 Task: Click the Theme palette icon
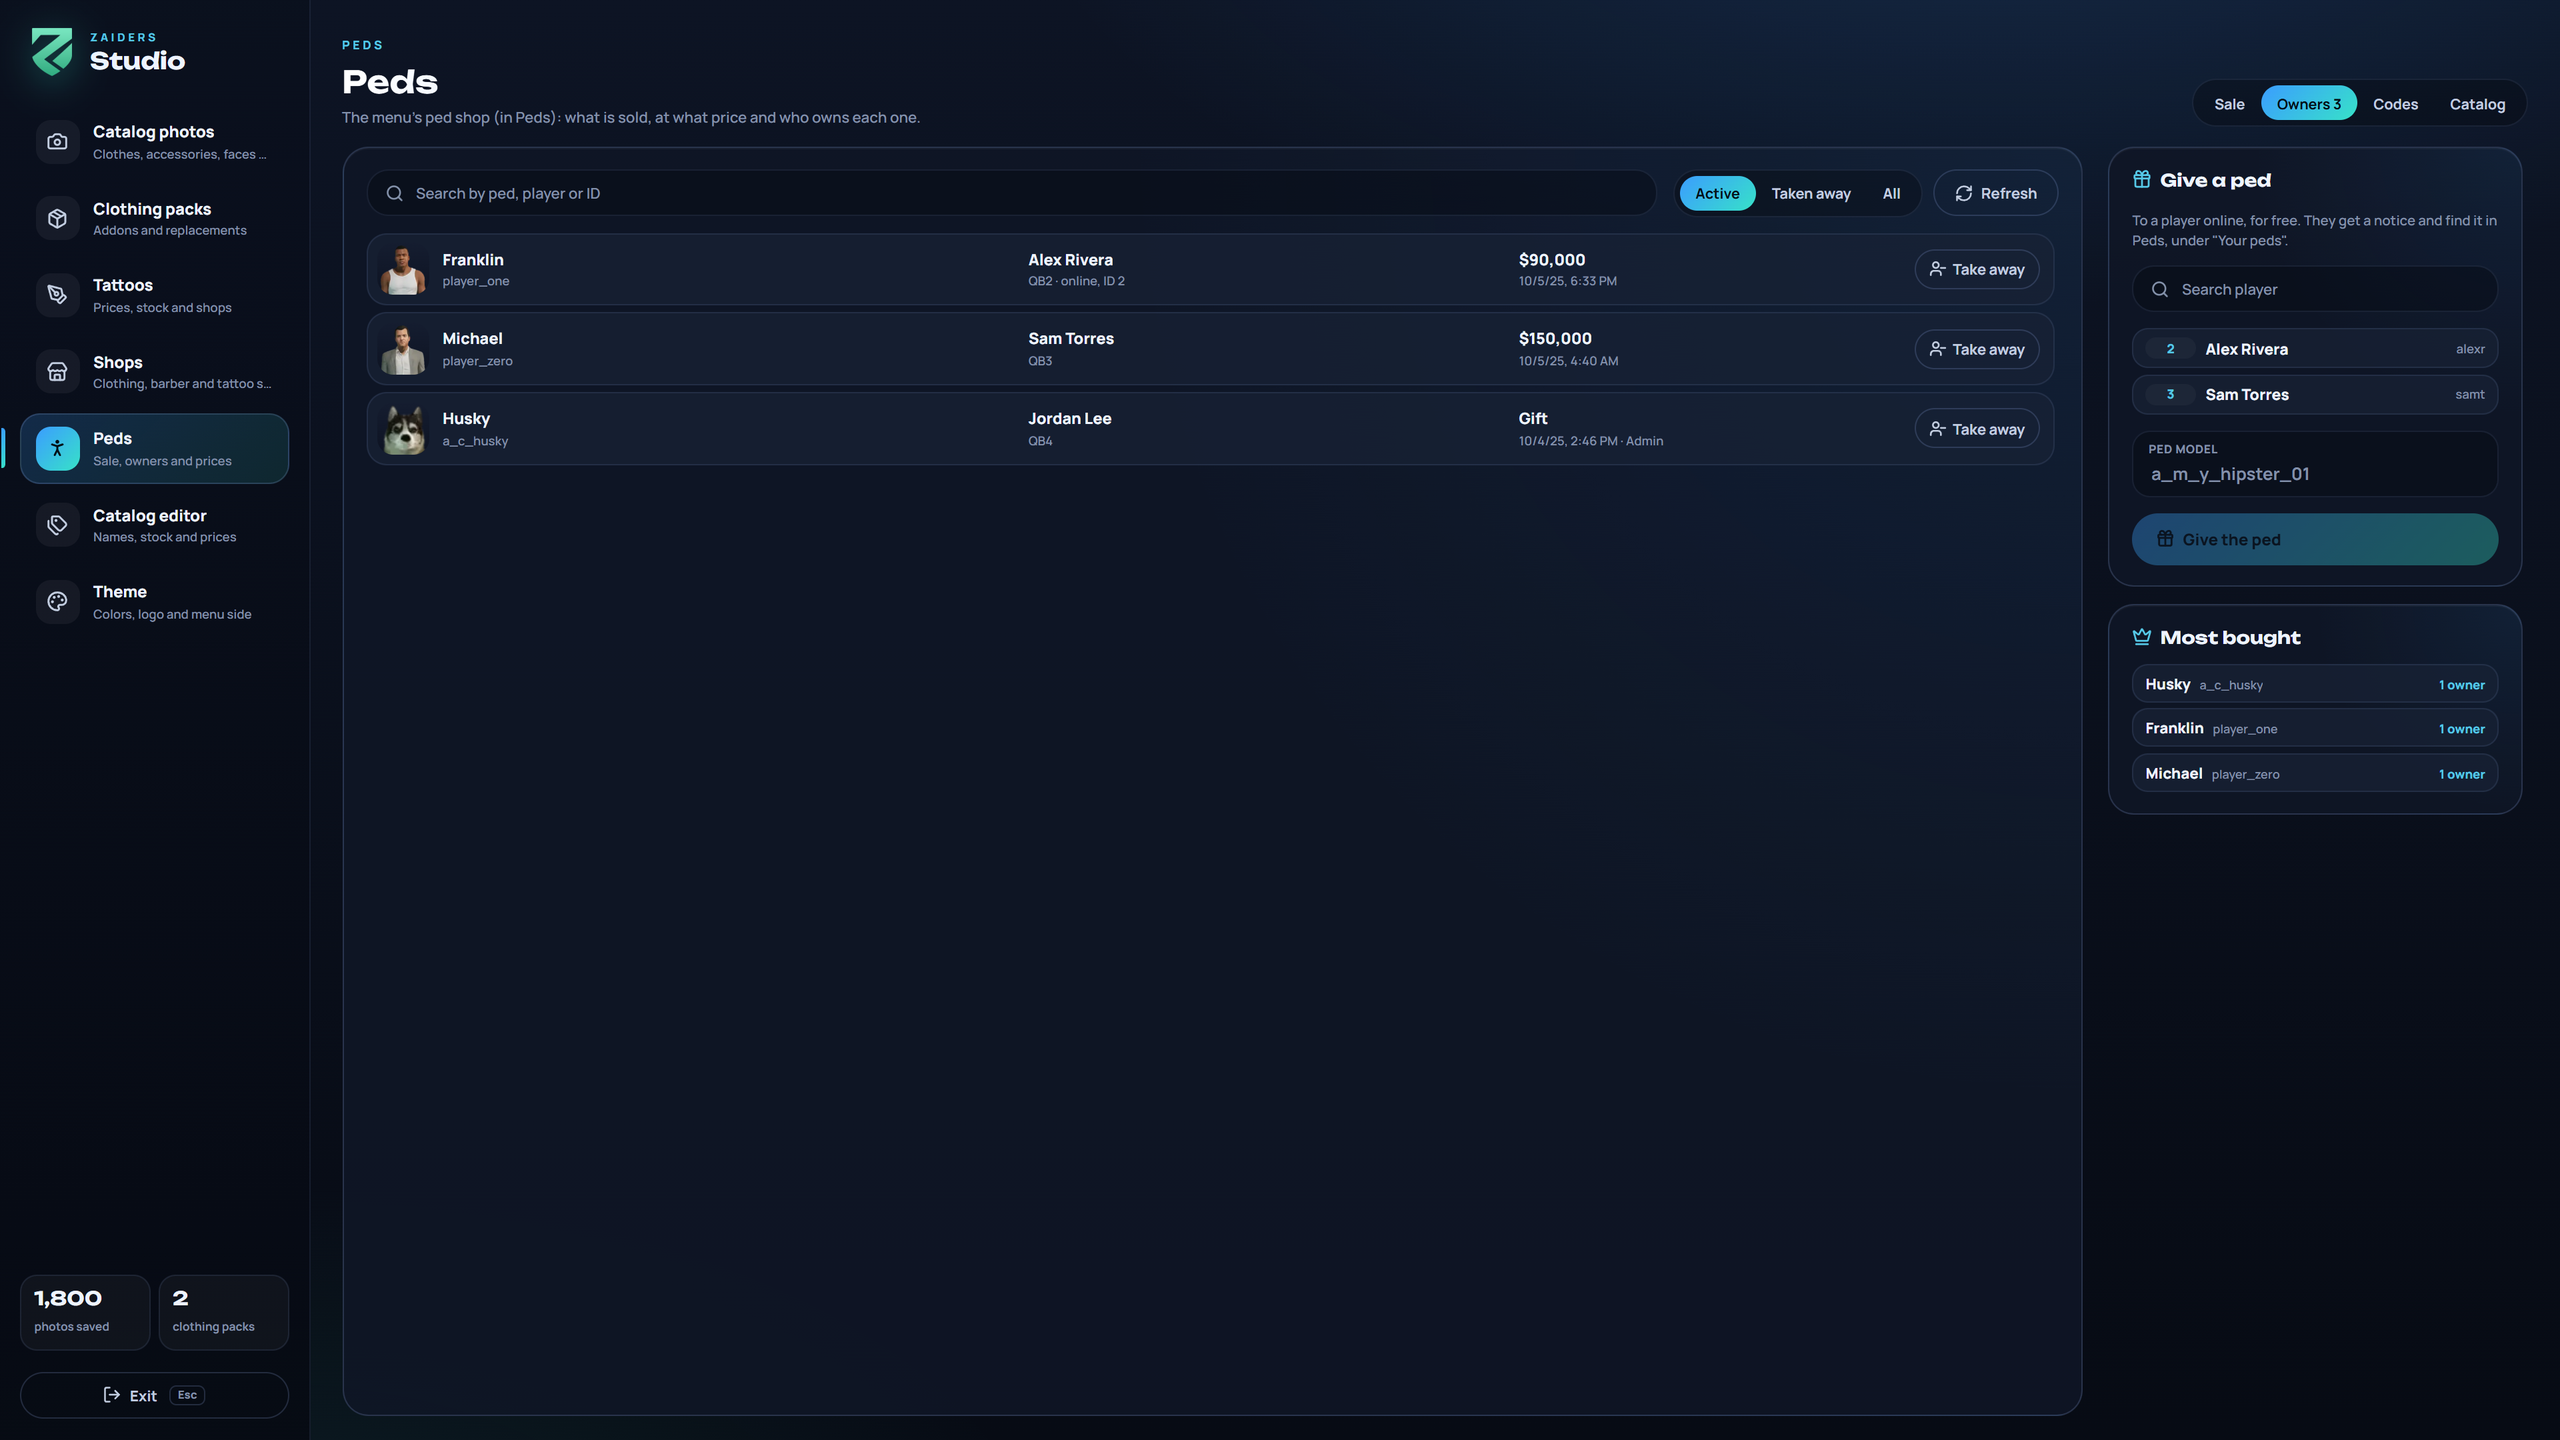(x=57, y=602)
